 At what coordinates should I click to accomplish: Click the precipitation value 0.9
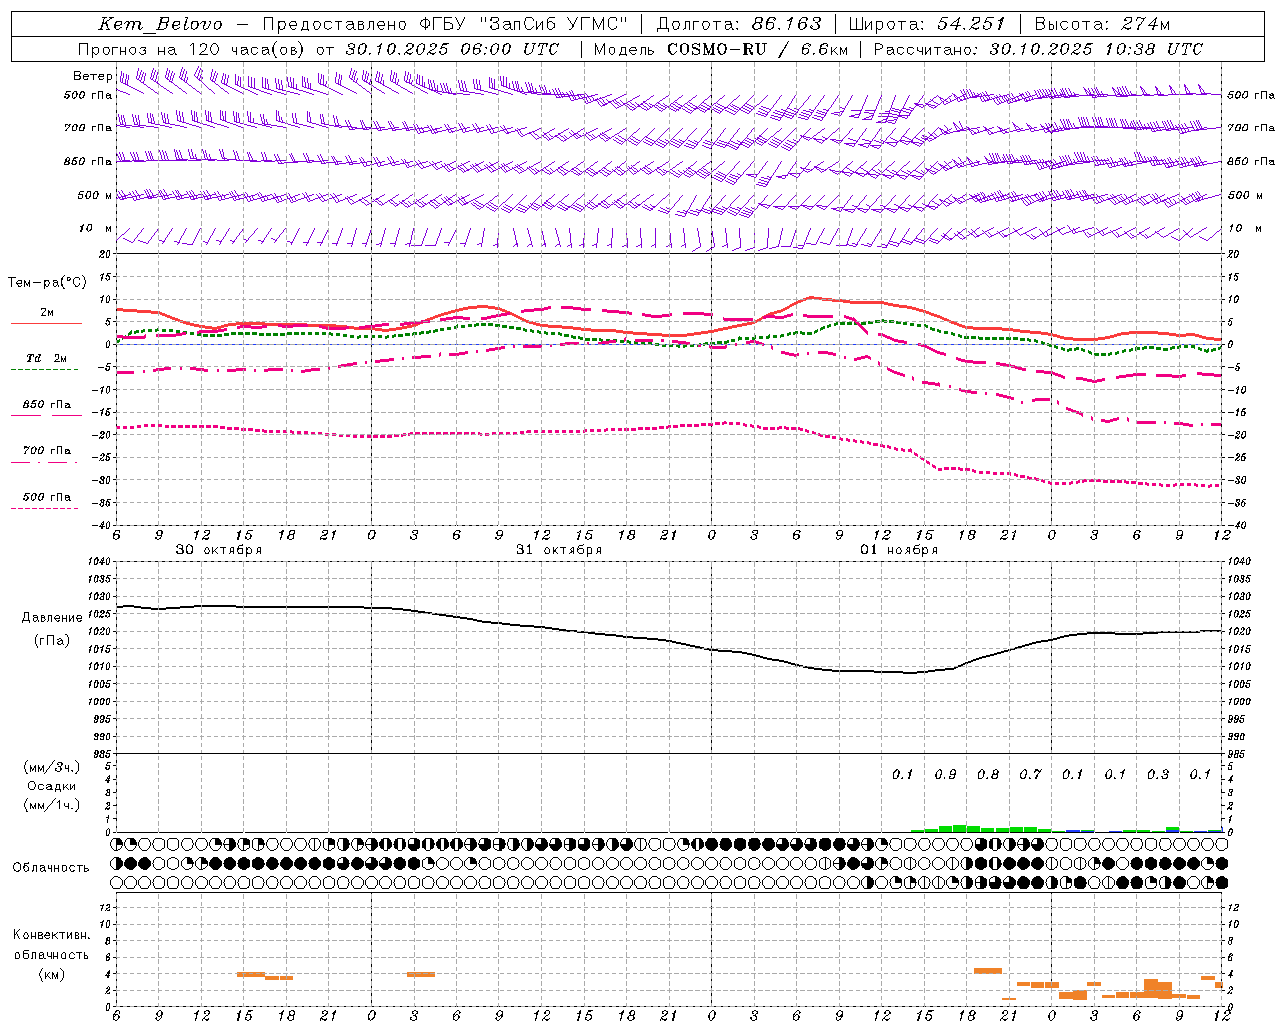945,774
